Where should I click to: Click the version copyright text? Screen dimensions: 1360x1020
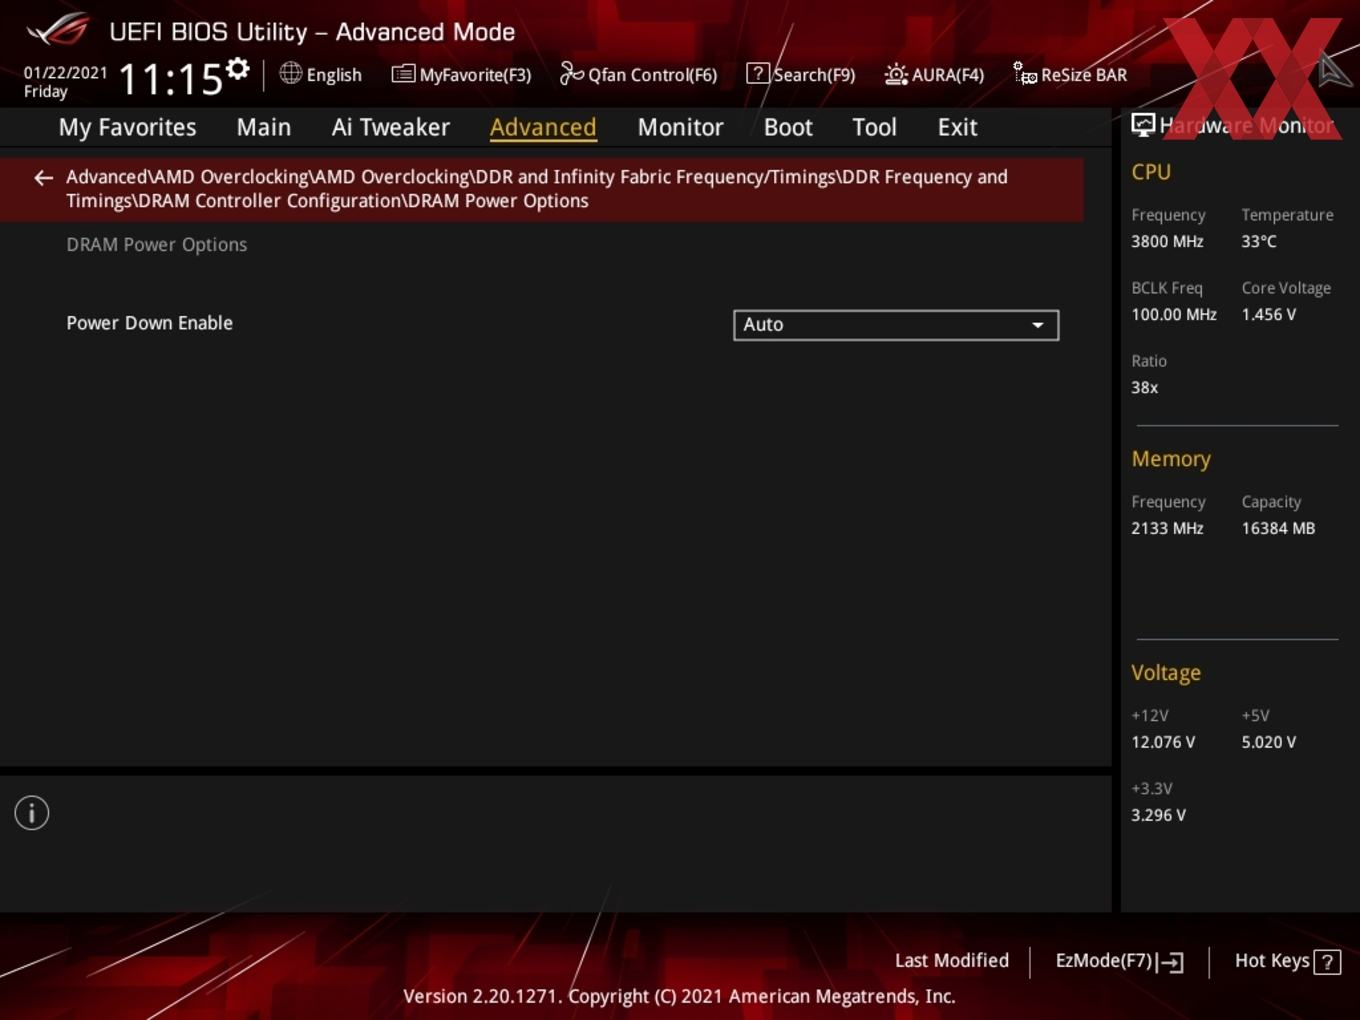coord(679,996)
